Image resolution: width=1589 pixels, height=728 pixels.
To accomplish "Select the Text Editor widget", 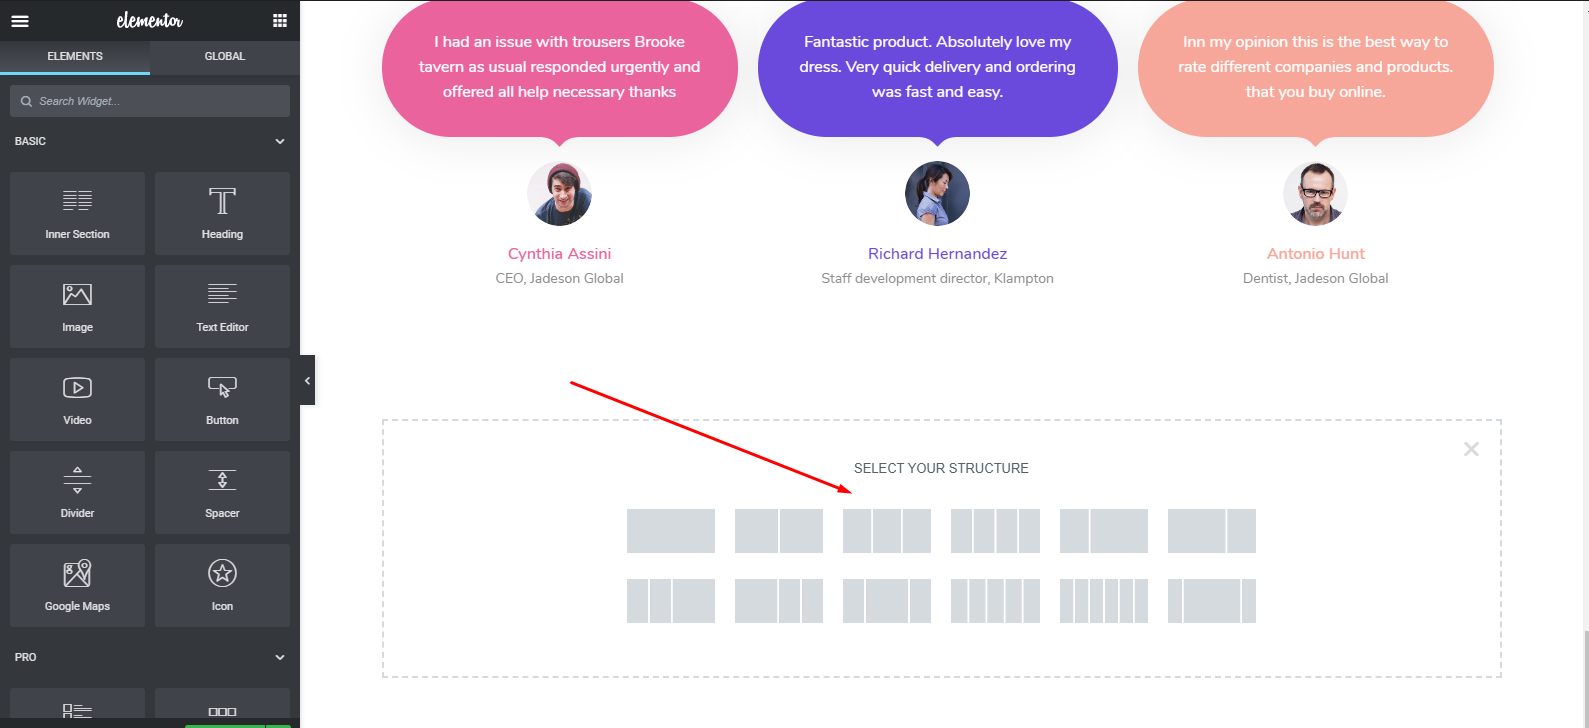I will [x=222, y=306].
